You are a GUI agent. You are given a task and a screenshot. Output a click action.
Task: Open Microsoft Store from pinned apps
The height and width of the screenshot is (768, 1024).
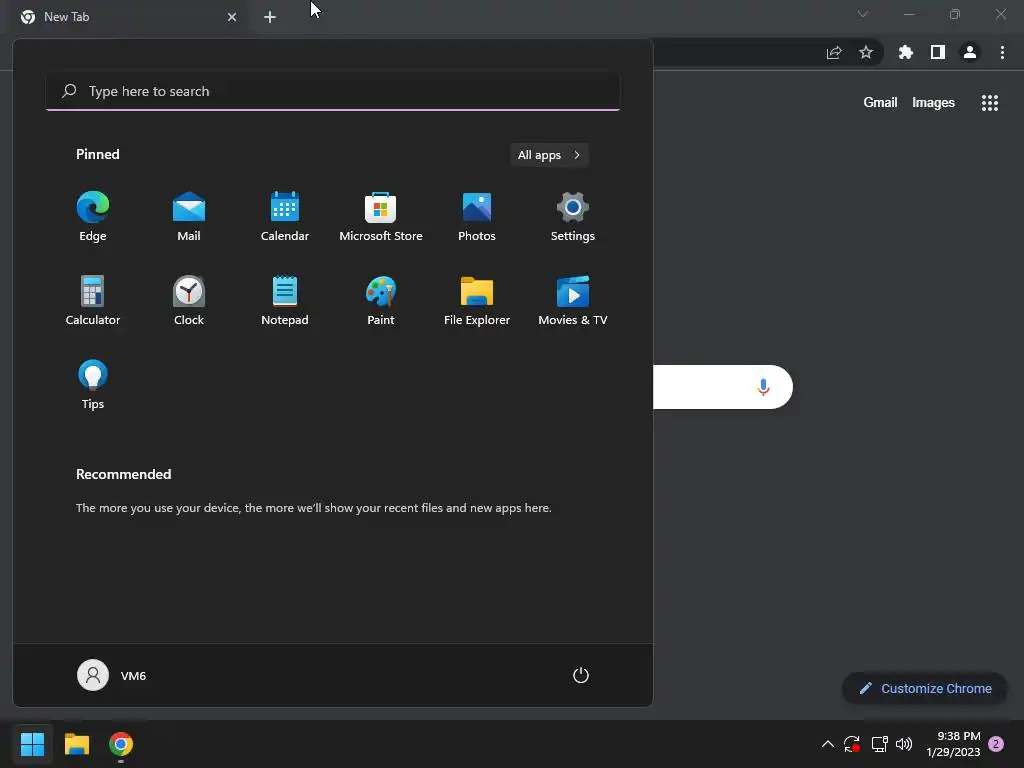coord(381,217)
